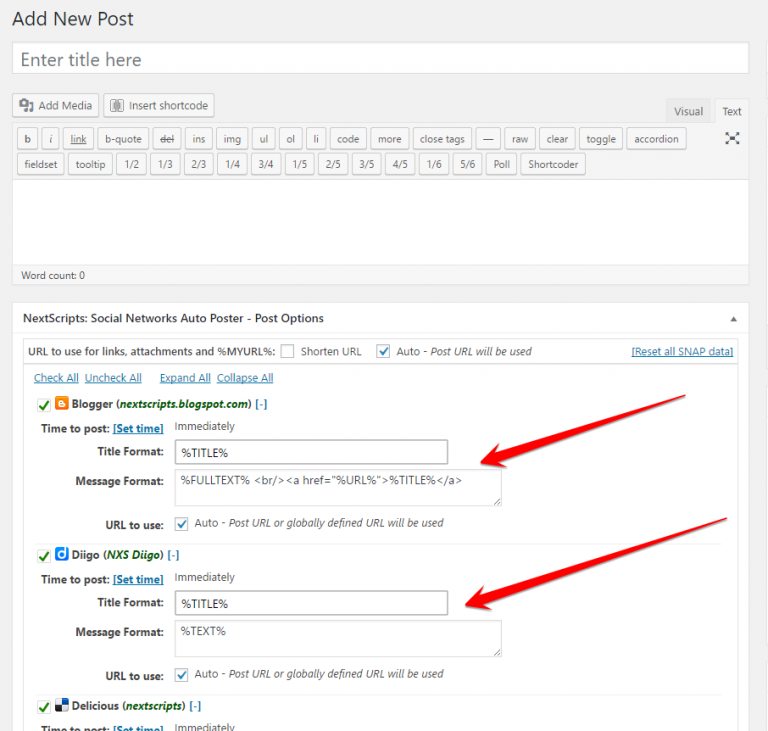The width and height of the screenshot is (768, 731).
Task: Click Set time link for Blogger
Action: click(138, 428)
